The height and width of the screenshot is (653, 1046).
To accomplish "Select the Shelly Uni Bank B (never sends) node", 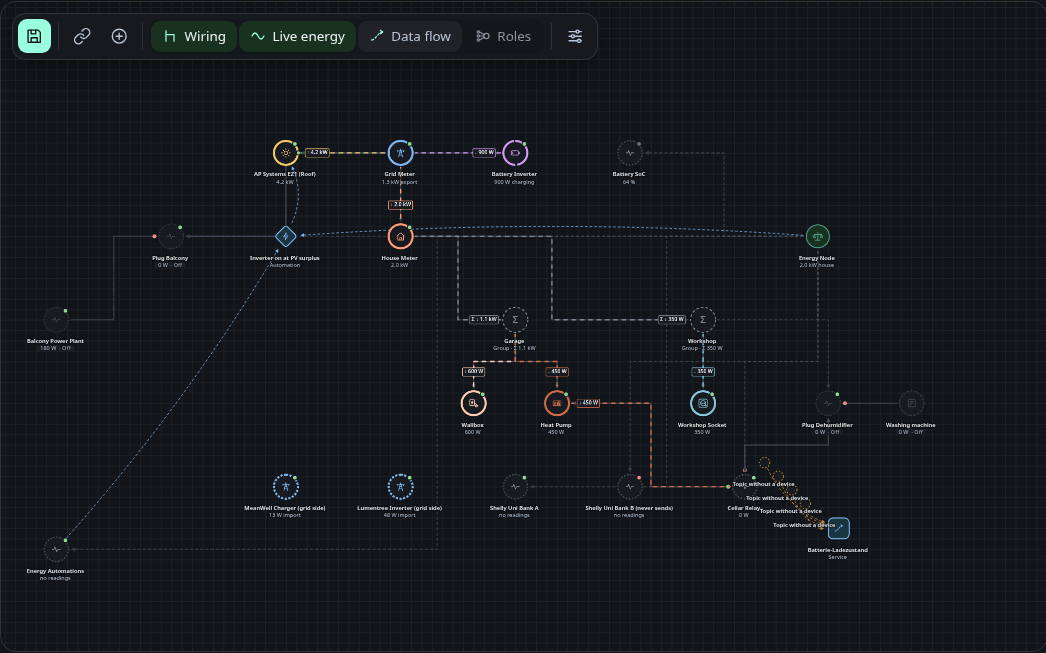I will [630, 486].
